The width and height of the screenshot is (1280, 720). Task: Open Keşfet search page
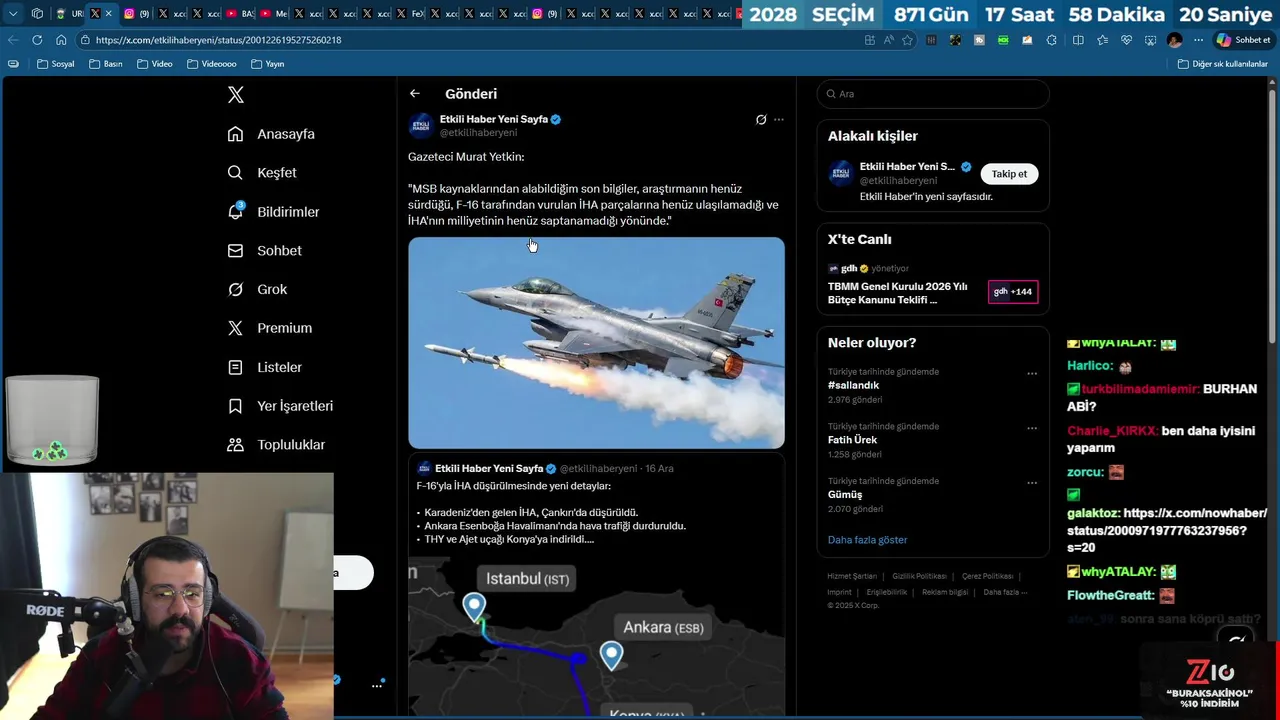tap(262, 173)
